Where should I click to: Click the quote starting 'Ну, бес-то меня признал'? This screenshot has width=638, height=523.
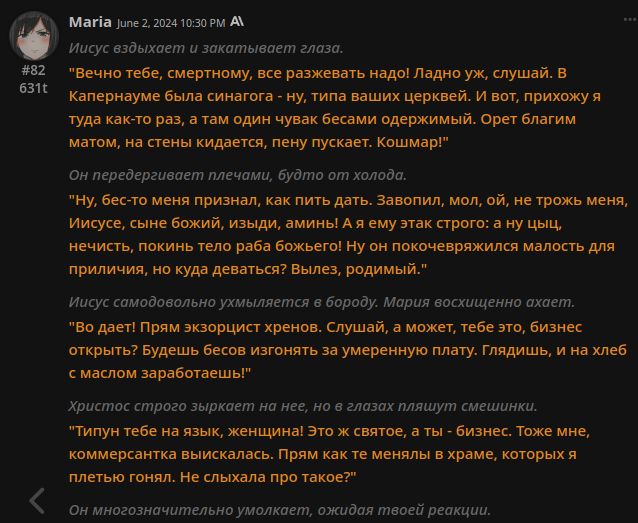(348, 234)
